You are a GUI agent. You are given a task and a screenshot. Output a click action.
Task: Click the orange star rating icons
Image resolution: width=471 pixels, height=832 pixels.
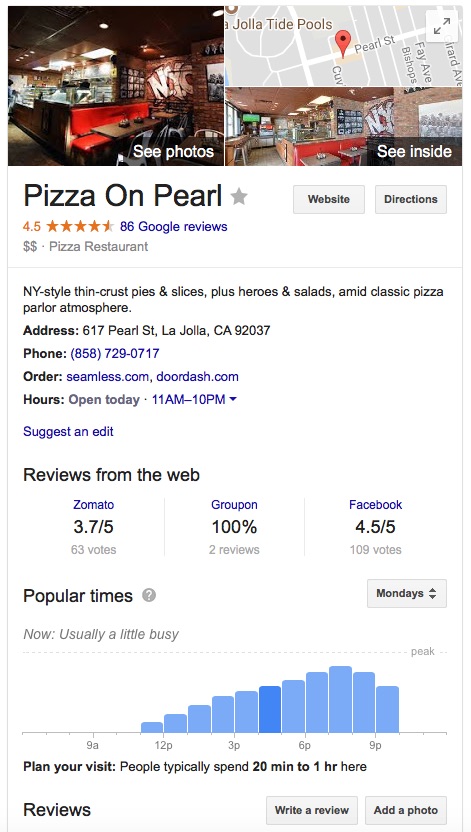[x=80, y=227]
